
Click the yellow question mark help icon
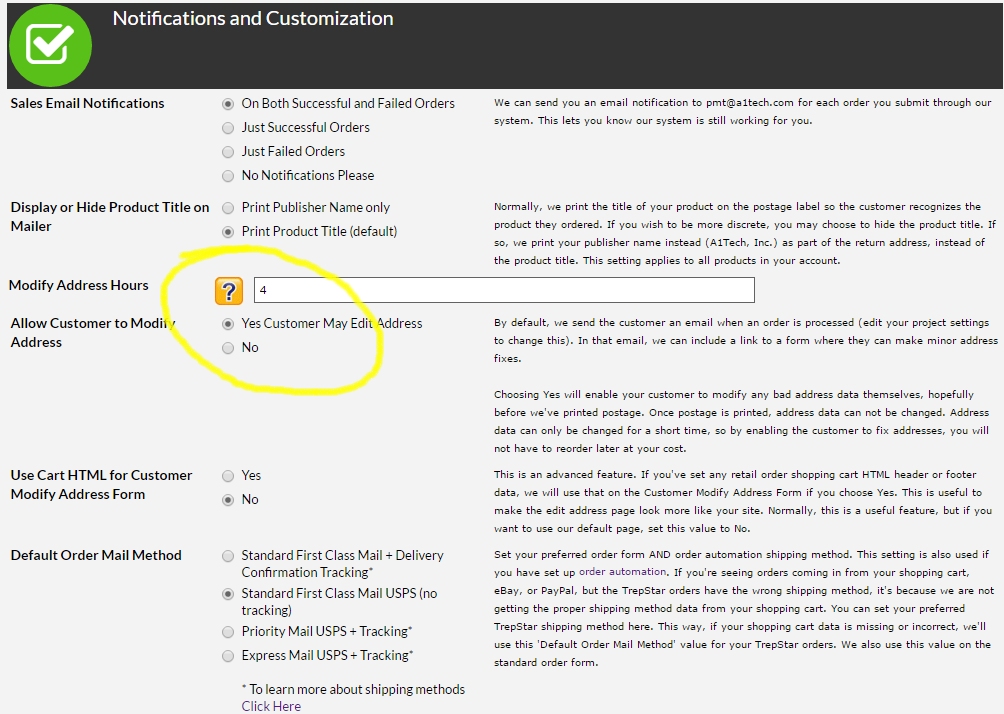click(x=229, y=291)
